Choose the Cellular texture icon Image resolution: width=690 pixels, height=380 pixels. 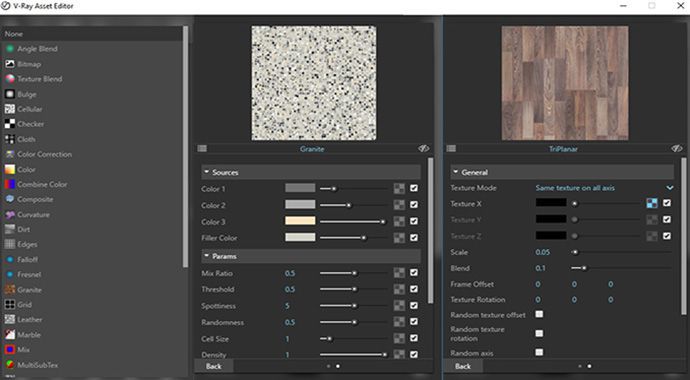tap(10, 109)
